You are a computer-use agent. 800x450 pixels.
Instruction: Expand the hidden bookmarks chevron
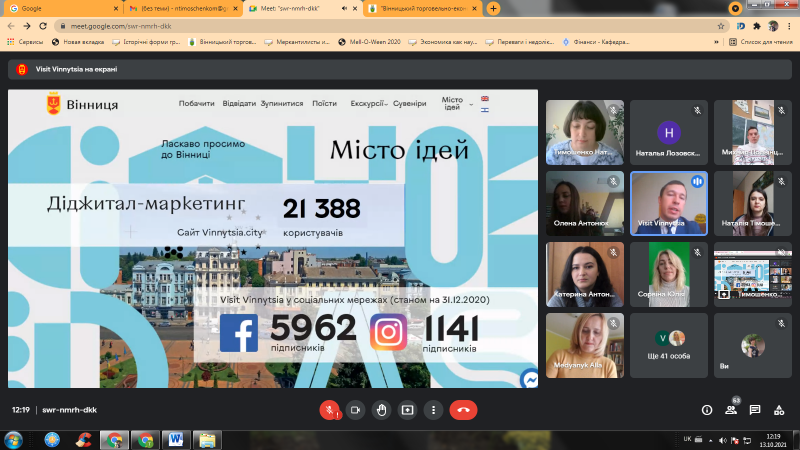(x=716, y=42)
